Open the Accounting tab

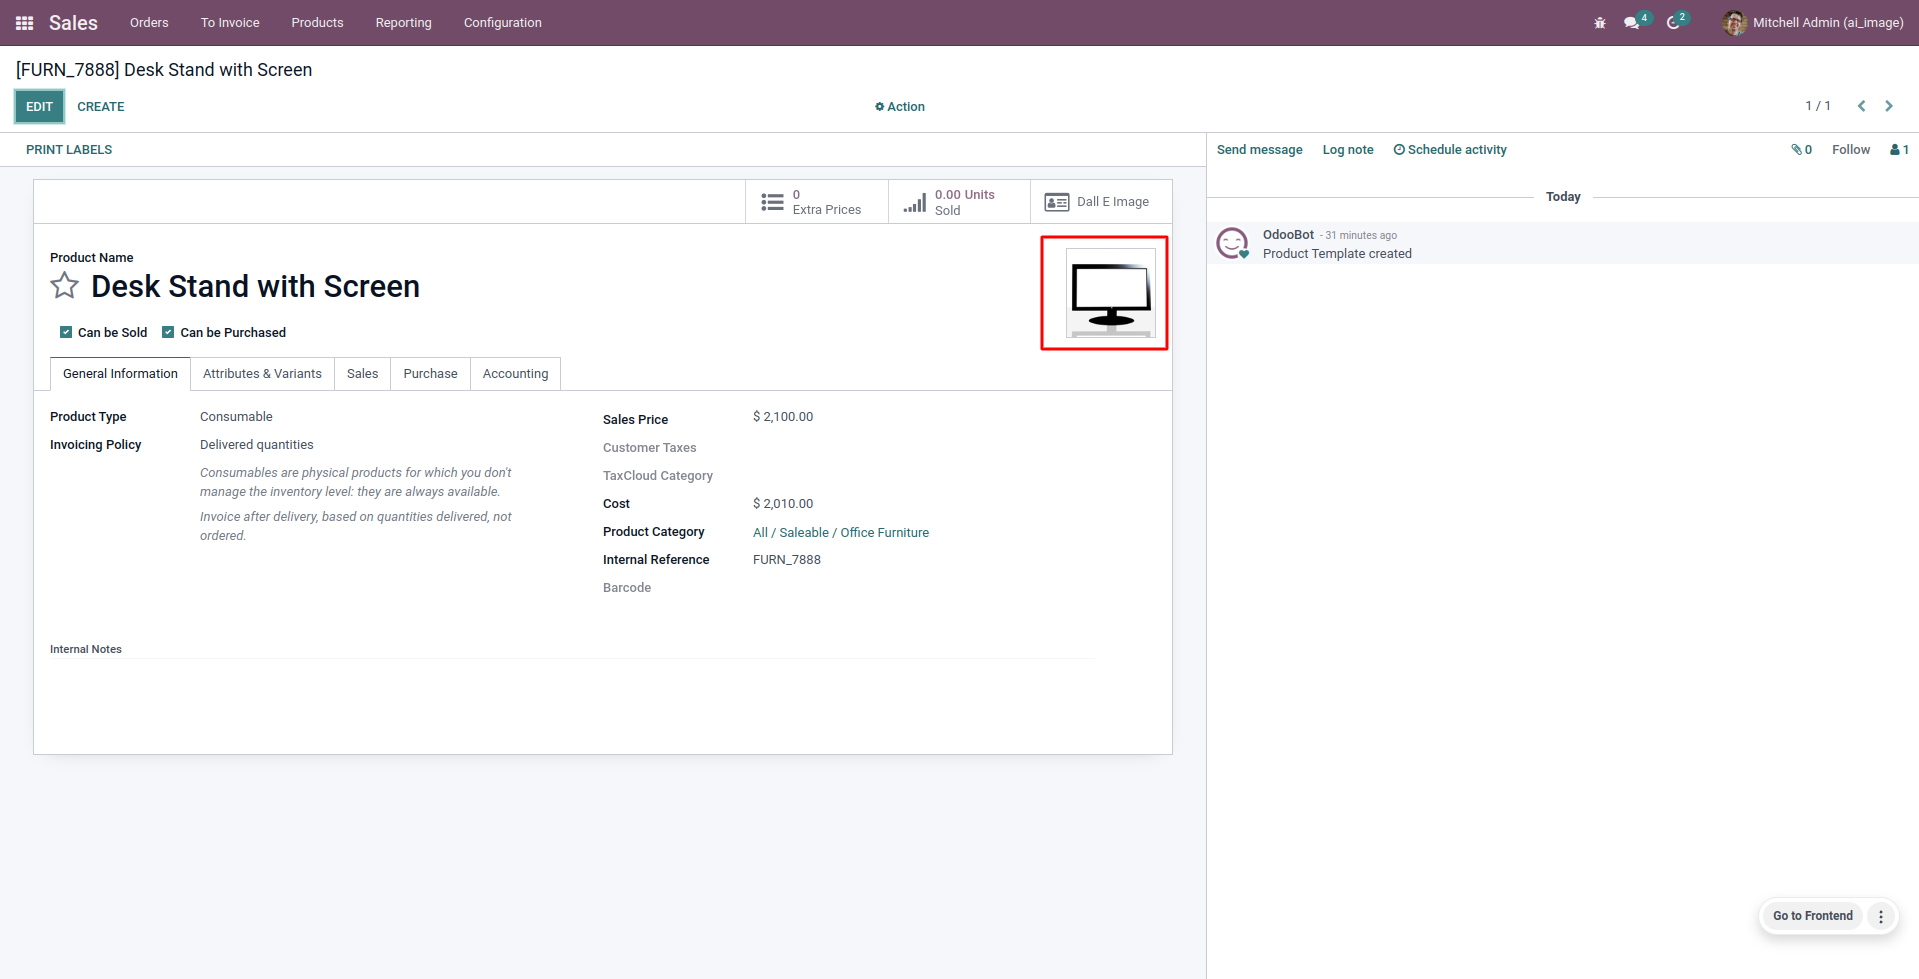click(515, 374)
